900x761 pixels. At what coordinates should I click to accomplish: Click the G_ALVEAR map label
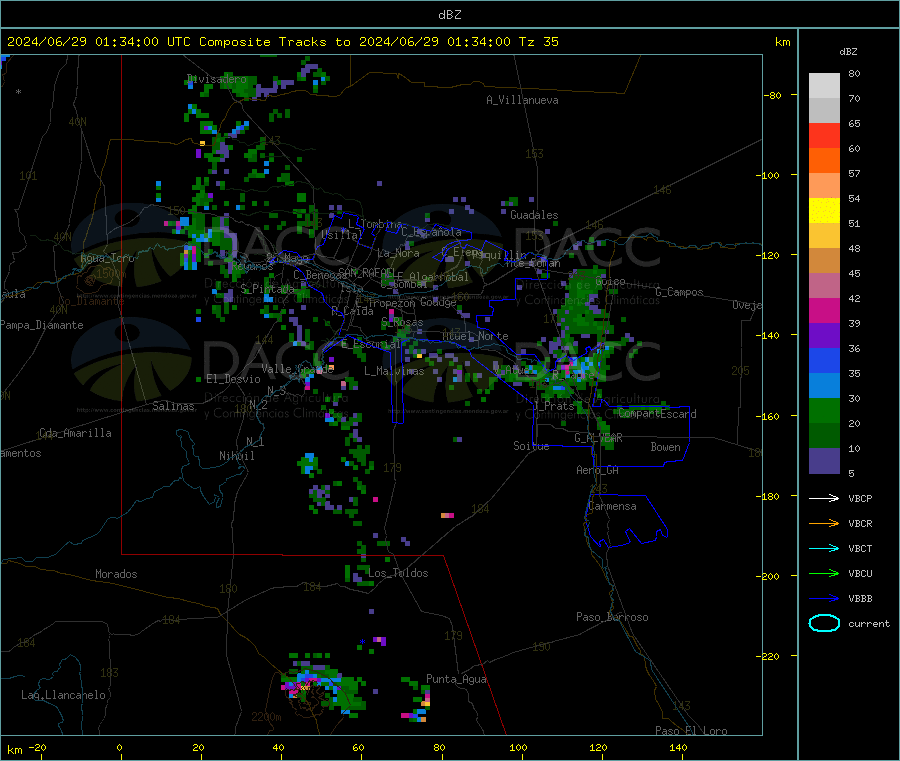(x=598, y=438)
